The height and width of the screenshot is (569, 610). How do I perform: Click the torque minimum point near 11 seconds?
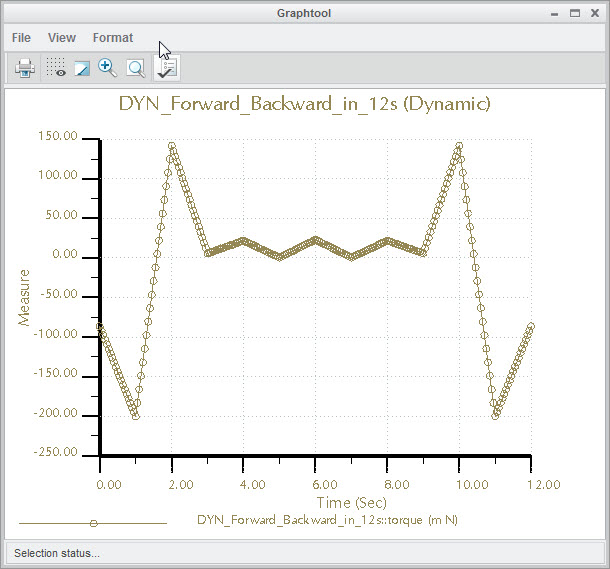495,416
